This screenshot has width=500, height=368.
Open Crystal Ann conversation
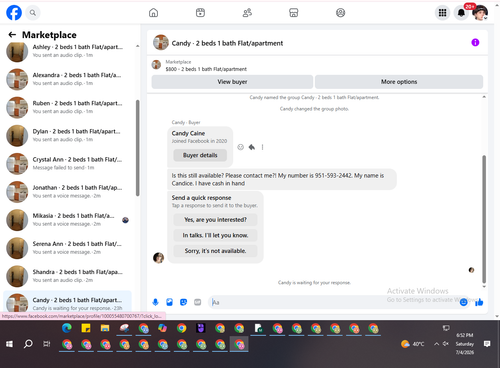[x=67, y=163]
